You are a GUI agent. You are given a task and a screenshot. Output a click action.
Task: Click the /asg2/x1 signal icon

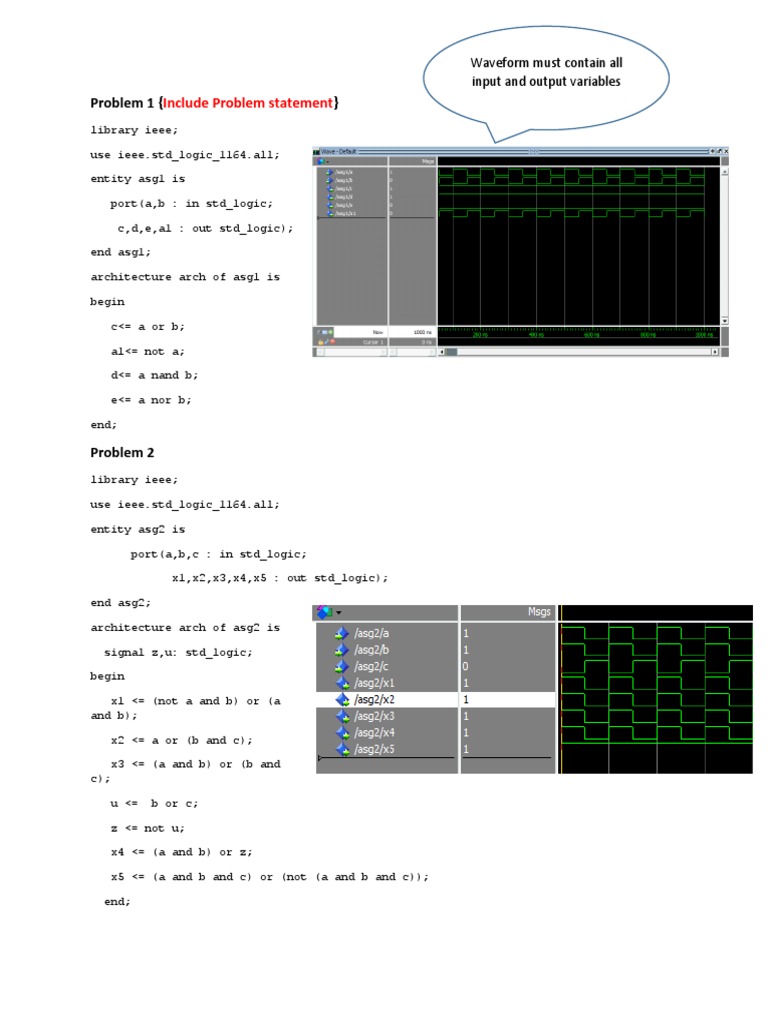pyautogui.click(x=342, y=683)
